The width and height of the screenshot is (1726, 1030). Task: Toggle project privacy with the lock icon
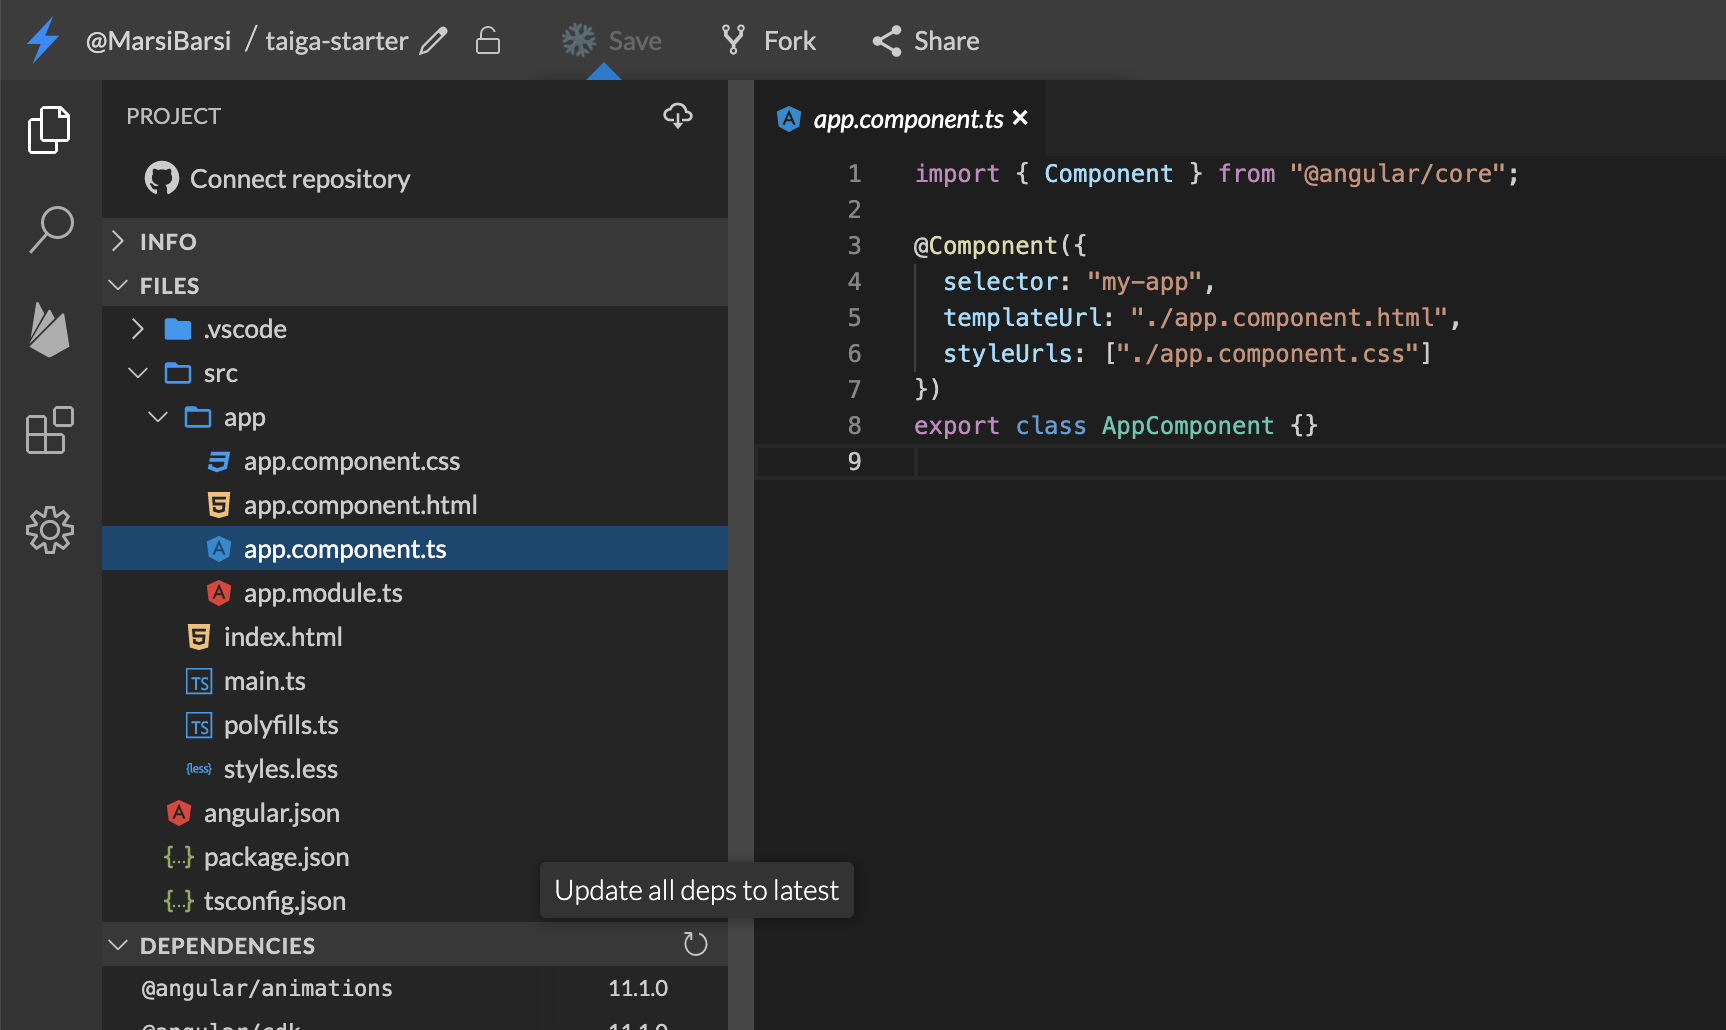pos(488,40)
